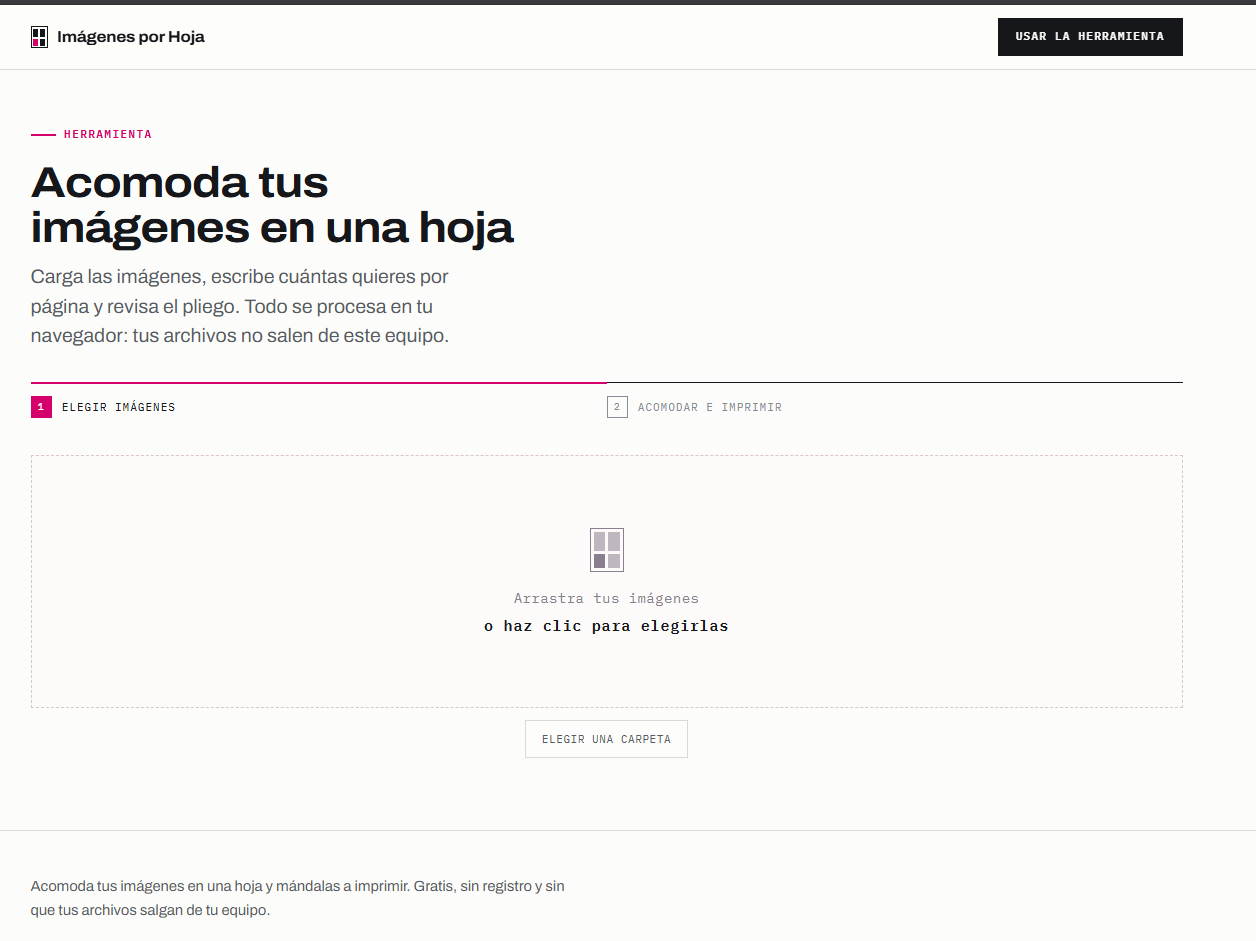Screen dimensions: 1256x941
Task: Click the 'Acomoda tus imágenes en una hoja' heading
Action: [x=272, y=205]
